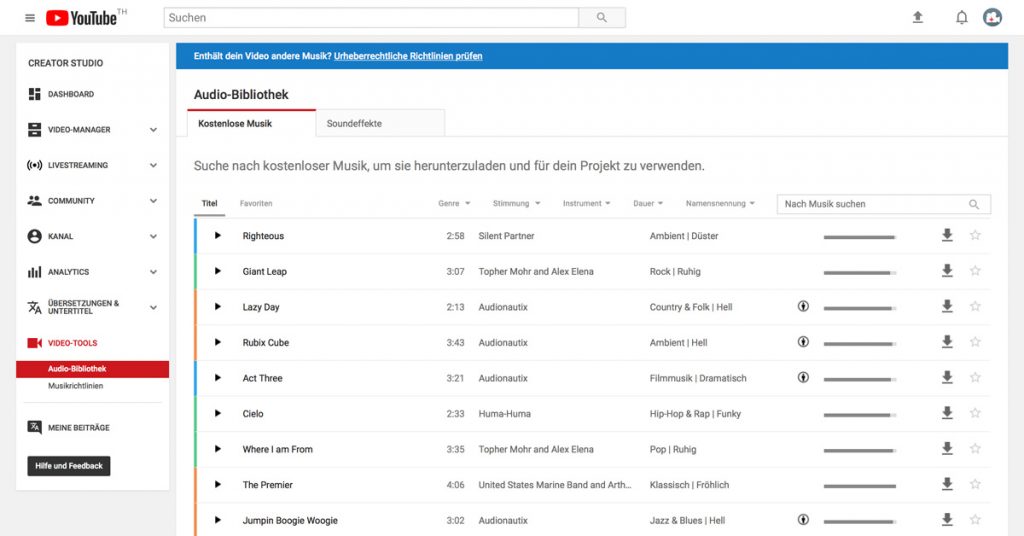The height and width of the screenshot is (536, 1024).
Task: Star Giant Leap as a favorite
Action: pyautogui.click(x=975, y=271)
